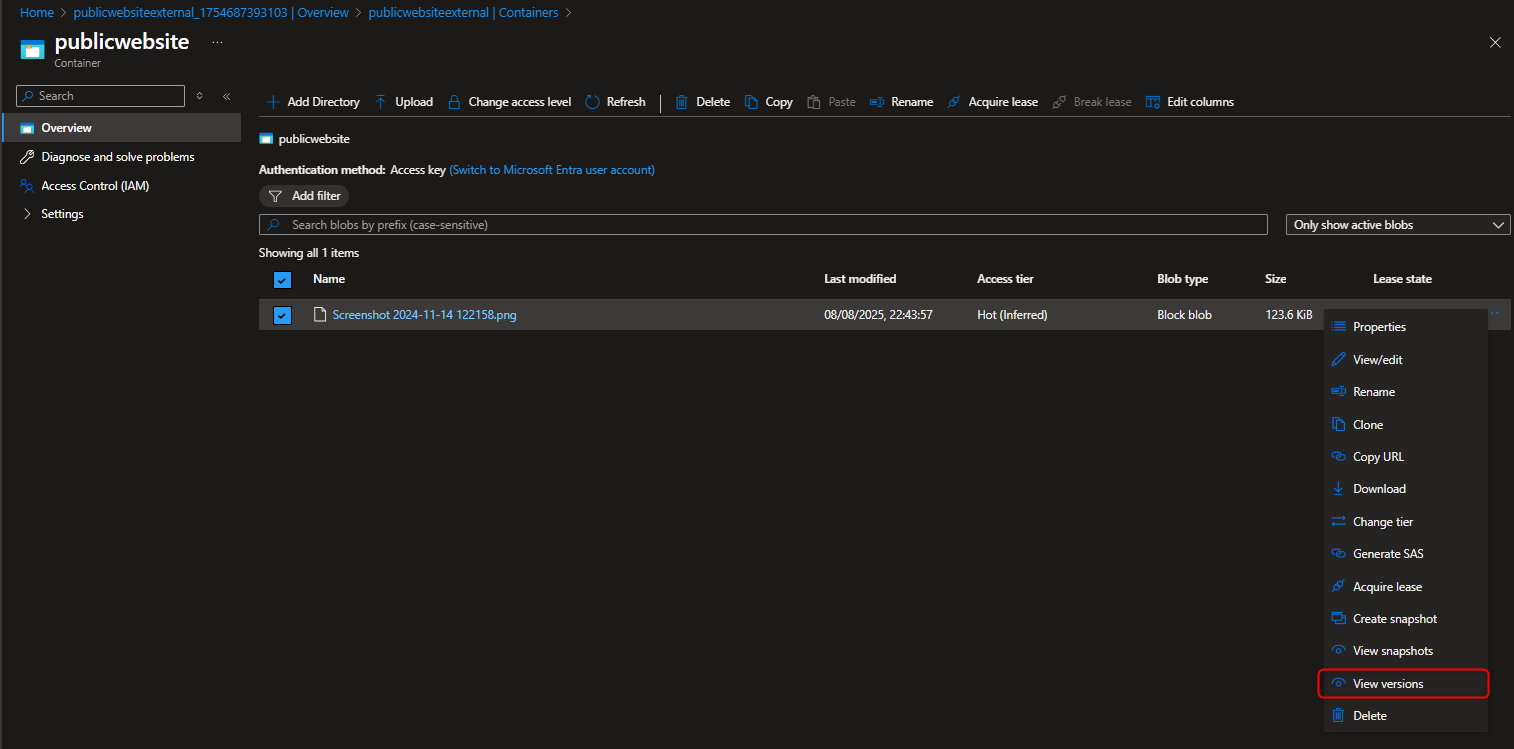This screenshot has width=1514, height=749.
Task: Uncheck the select-all checkbox in the header
Action: pyautogui.click(x=282, y=280)
